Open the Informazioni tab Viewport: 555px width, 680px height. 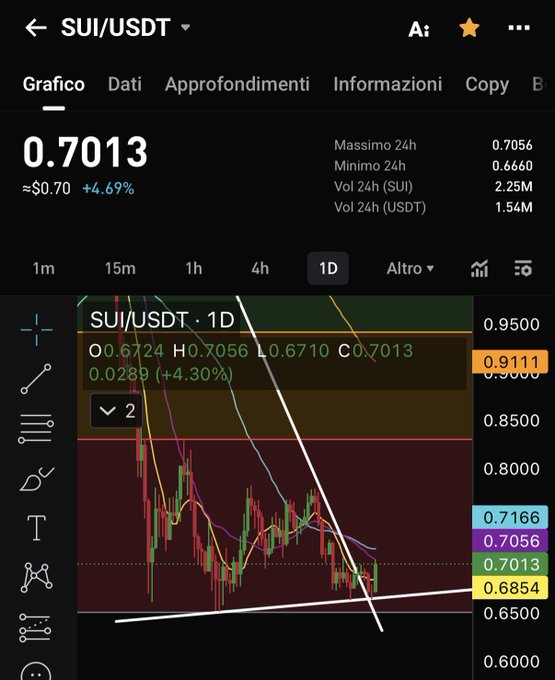point(388,84)
